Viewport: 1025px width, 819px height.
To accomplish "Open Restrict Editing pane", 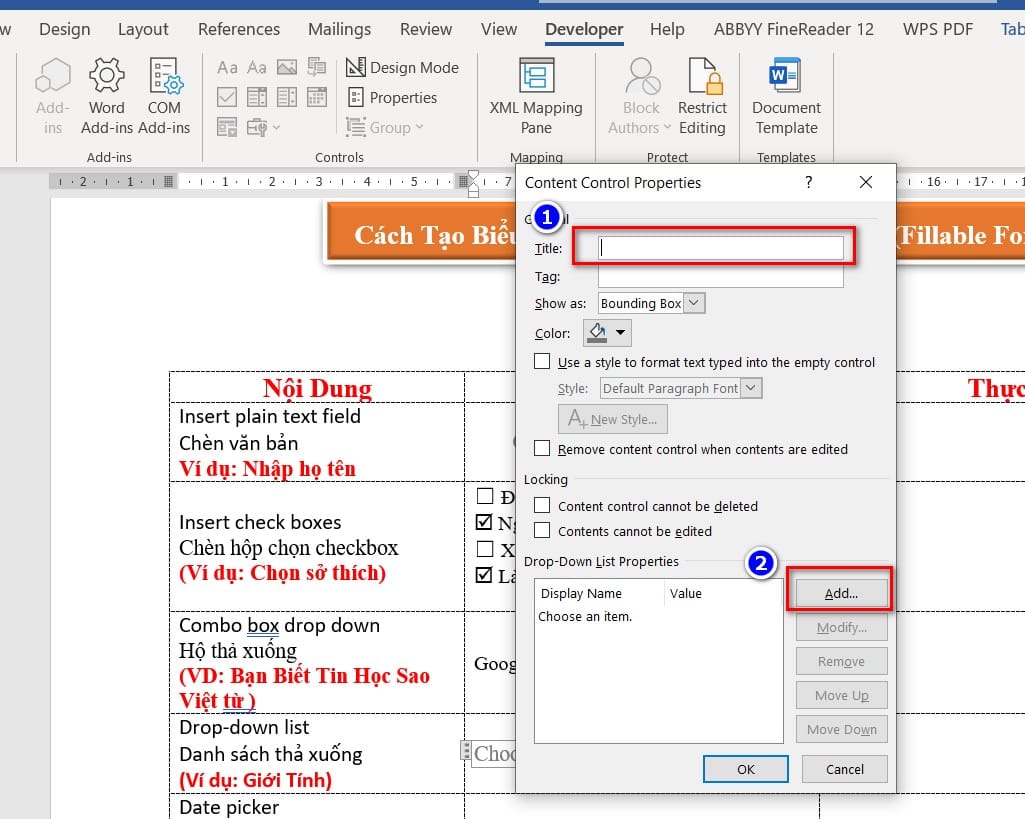I will (x=703, y=96).
